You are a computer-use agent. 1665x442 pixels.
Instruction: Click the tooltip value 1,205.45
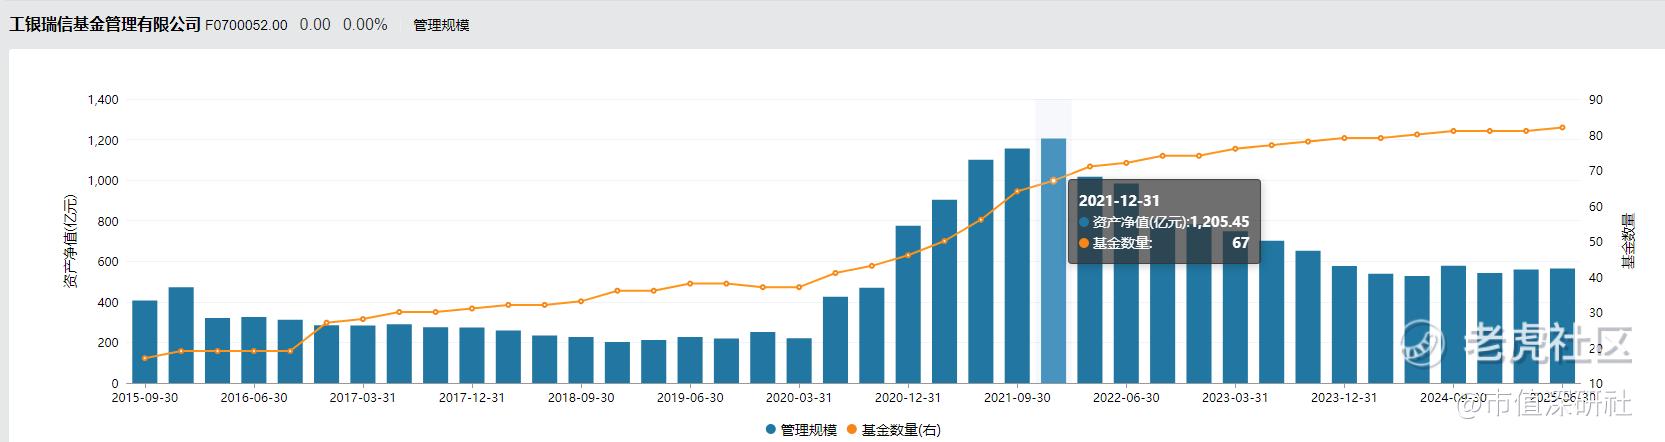[x=1219, y=222]
